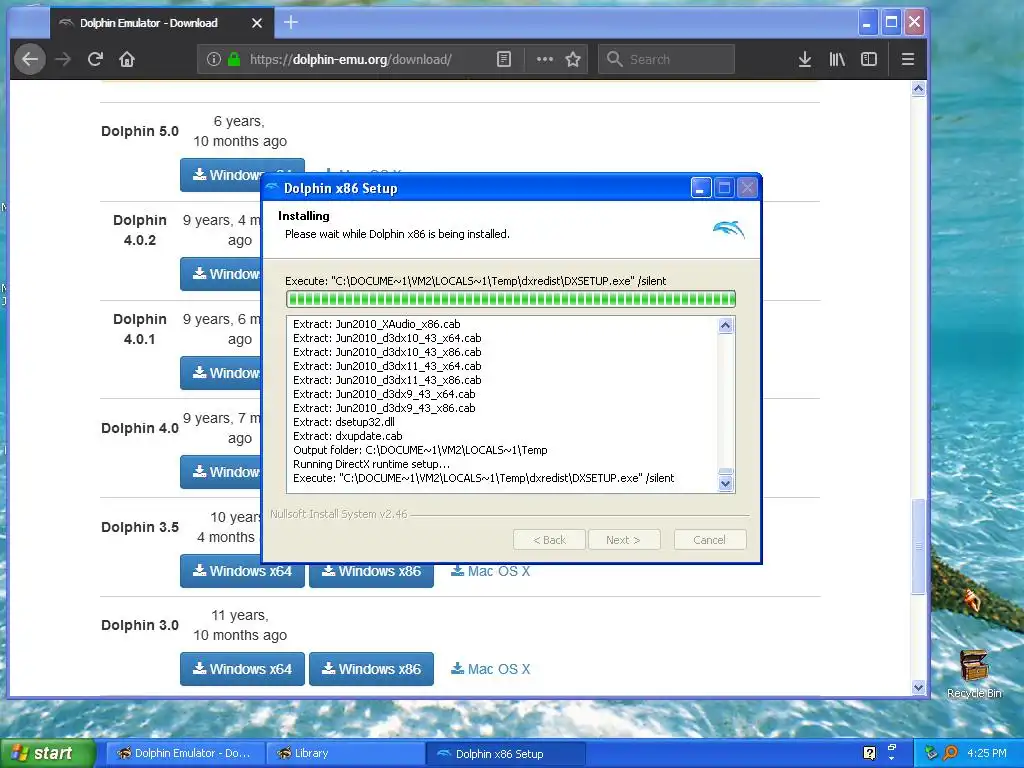Image resolution: width=1024 pixels, height=768 pixels.
Task: Click the Cancel button in Dolphin setup
Action: (x=709, y=540)
